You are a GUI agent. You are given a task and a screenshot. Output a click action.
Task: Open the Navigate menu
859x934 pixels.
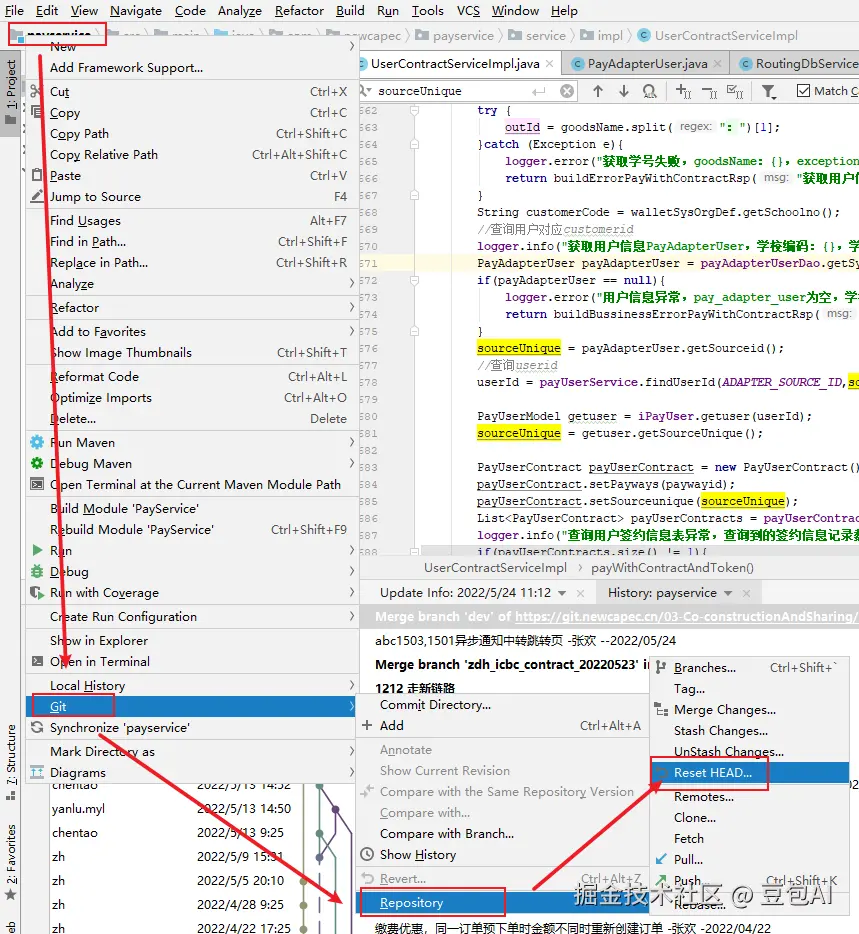(136, 11)
